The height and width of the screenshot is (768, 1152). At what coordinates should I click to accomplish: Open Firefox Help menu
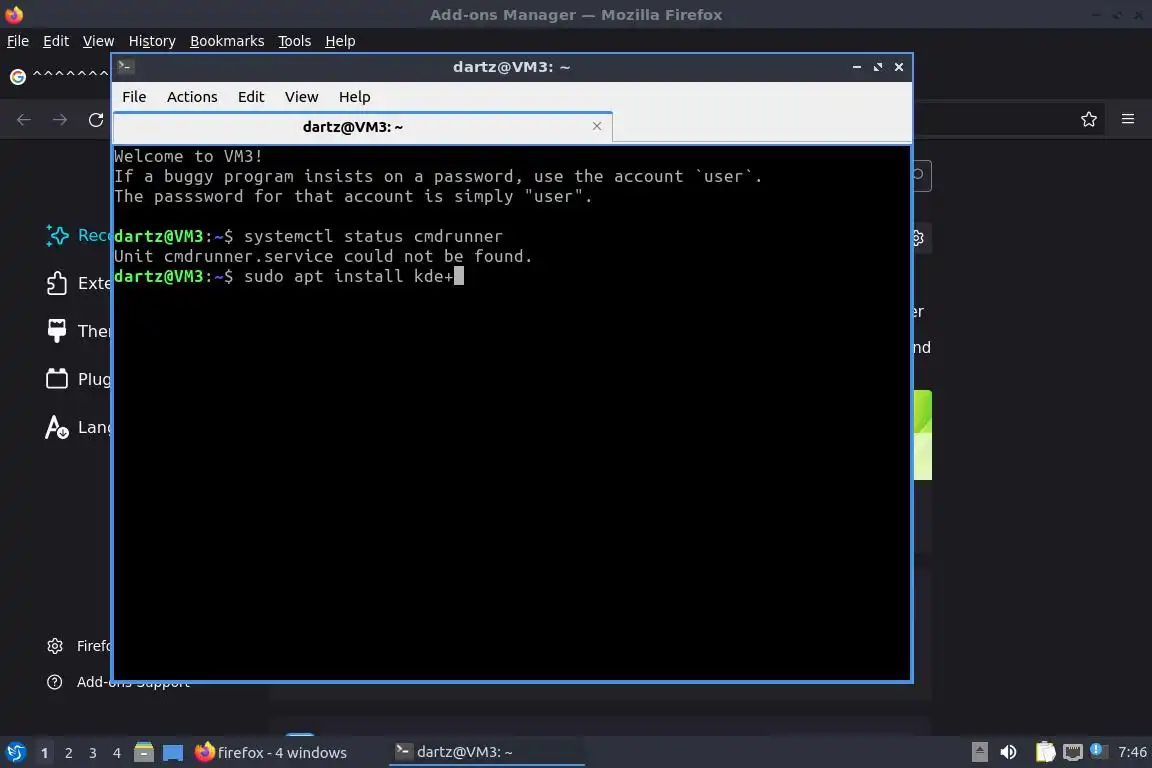[340, 41]
